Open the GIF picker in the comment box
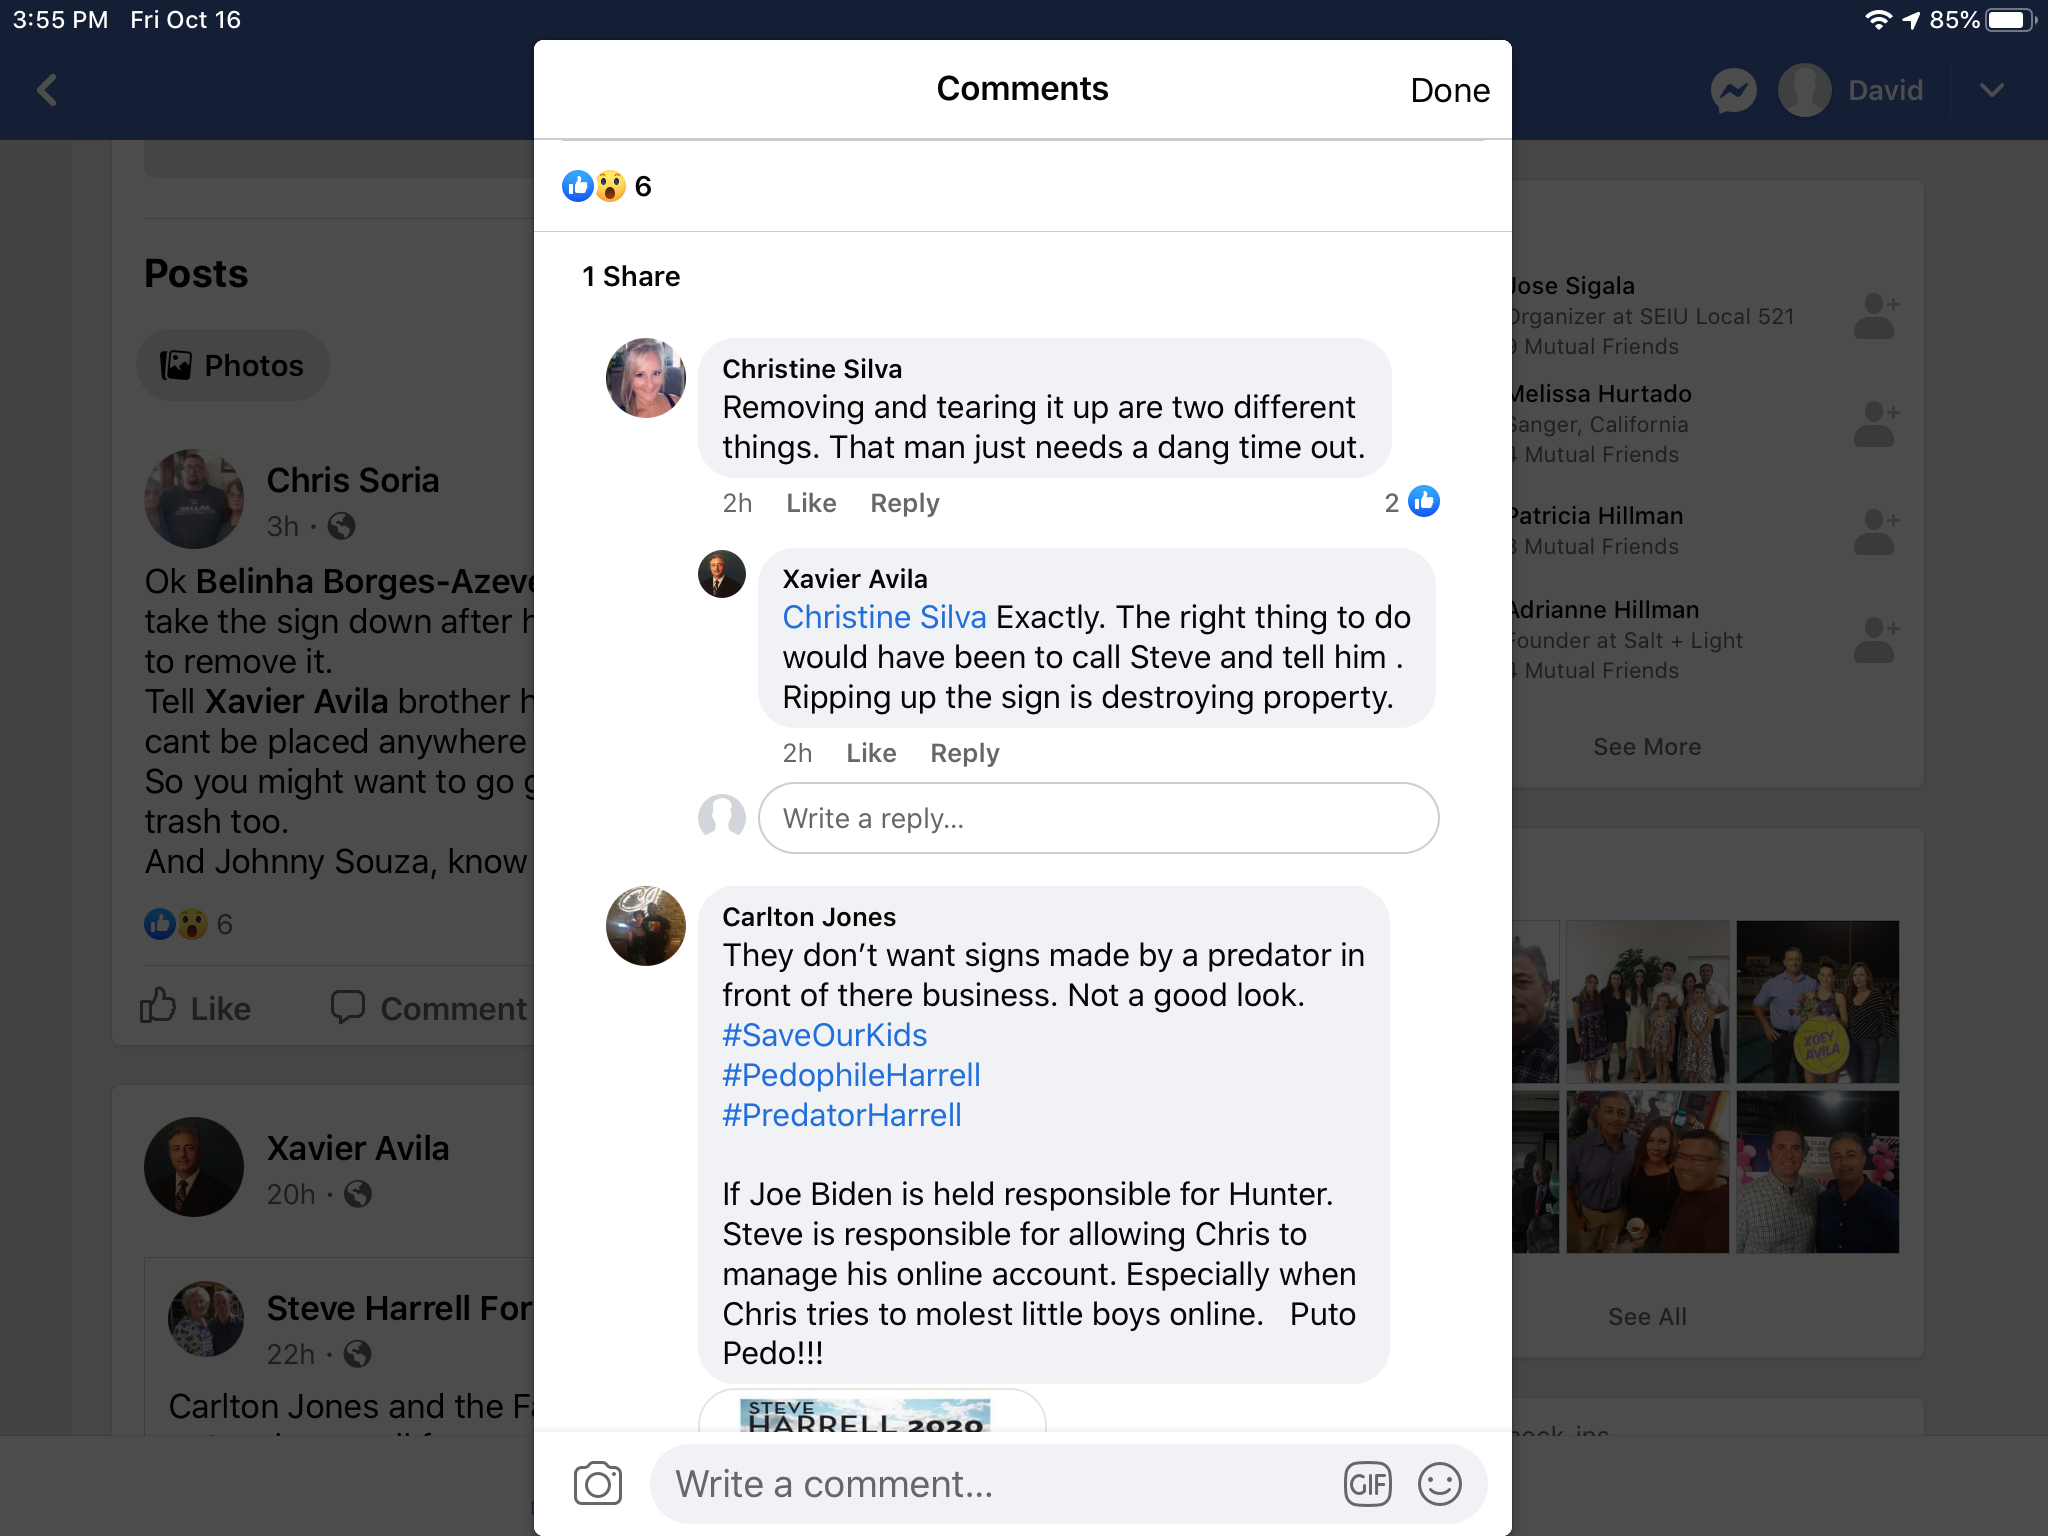The height and width of the screenshot is (1536, 2048). (x=1368, y=1484)
